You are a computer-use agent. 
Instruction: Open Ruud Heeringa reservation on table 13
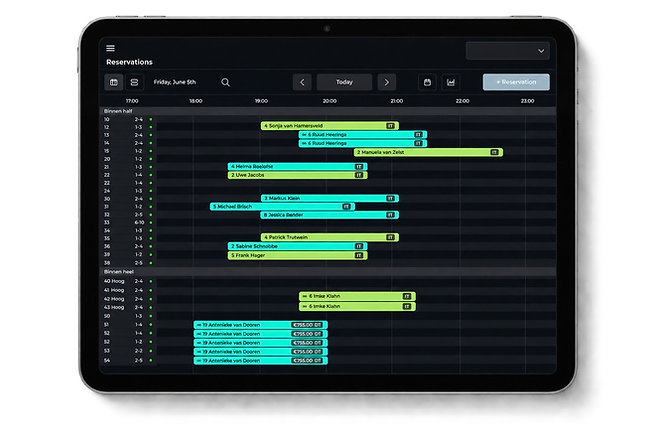pyautogui.click(x=363, y=135)
